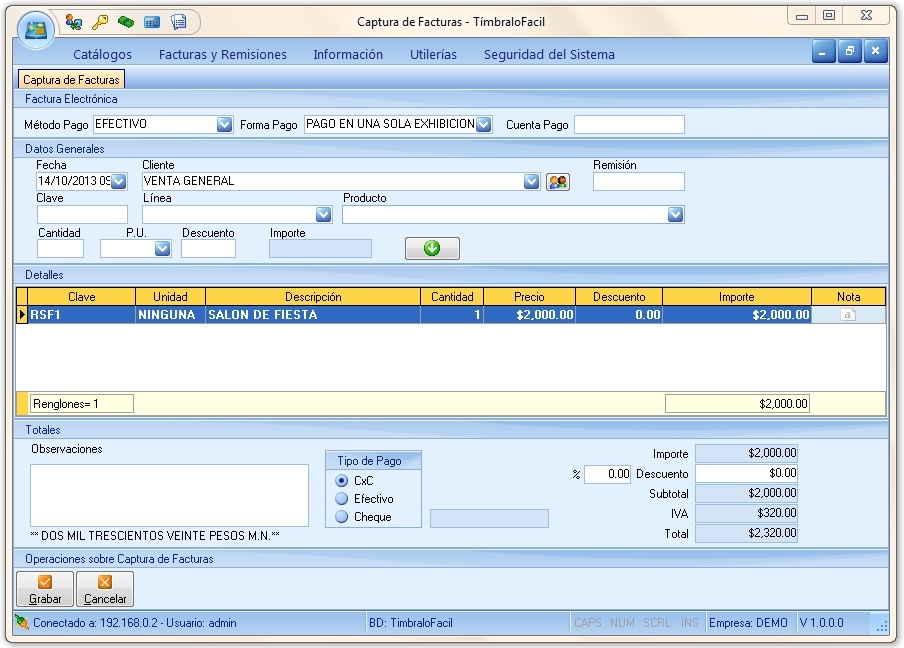Click the green cash bills icon
The image size is (904, 648).
[x=126, y=22]
